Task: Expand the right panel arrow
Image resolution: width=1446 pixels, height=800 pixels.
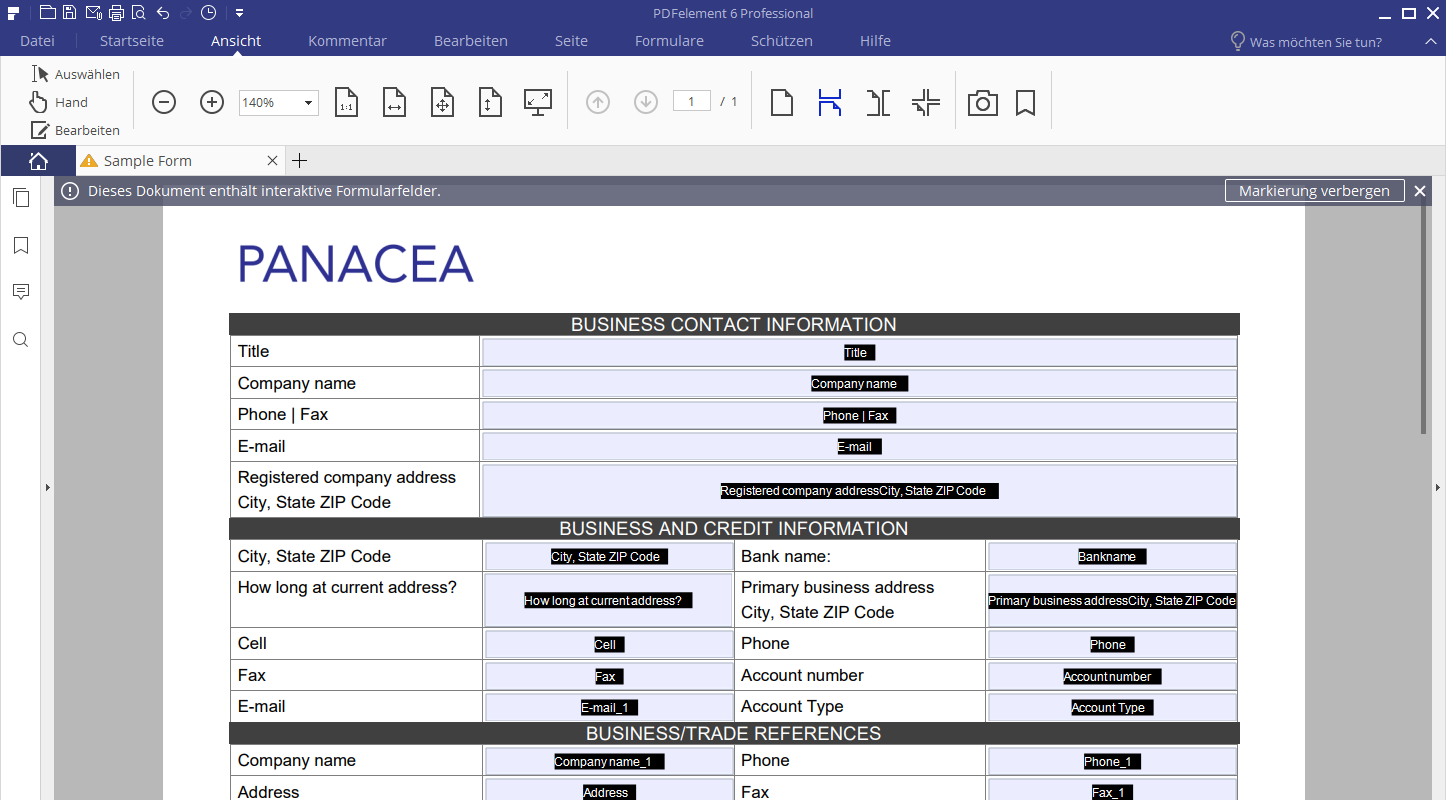Action: (x=1438, y=488)
